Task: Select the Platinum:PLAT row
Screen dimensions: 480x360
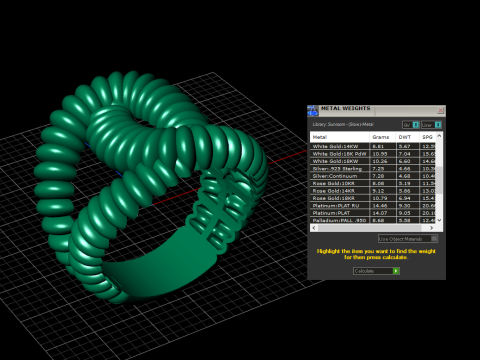Action: click(x=373, y=213)
